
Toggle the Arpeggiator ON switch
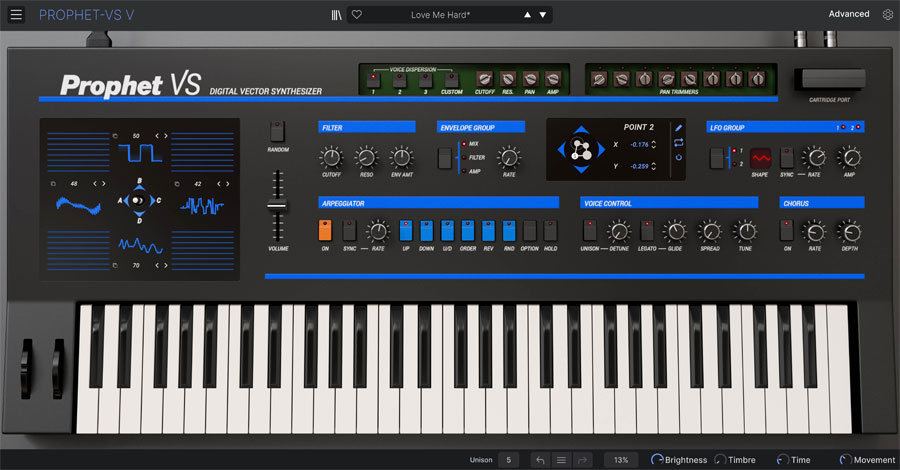(325, 230)
